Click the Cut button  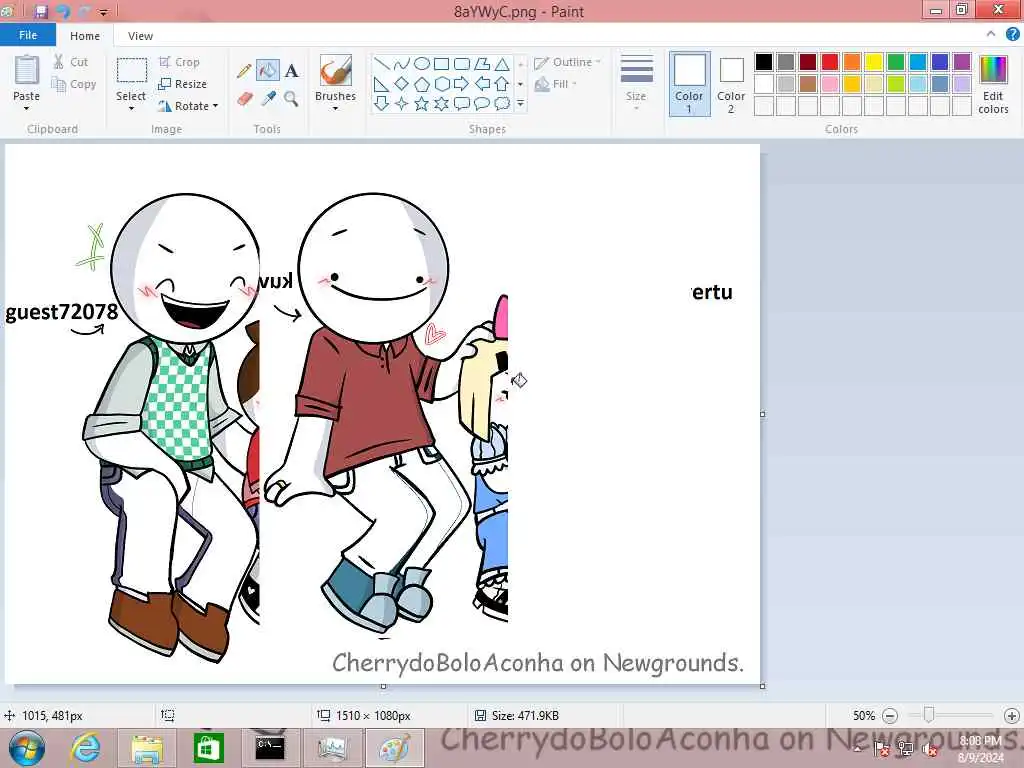click(x=71, y=62)
